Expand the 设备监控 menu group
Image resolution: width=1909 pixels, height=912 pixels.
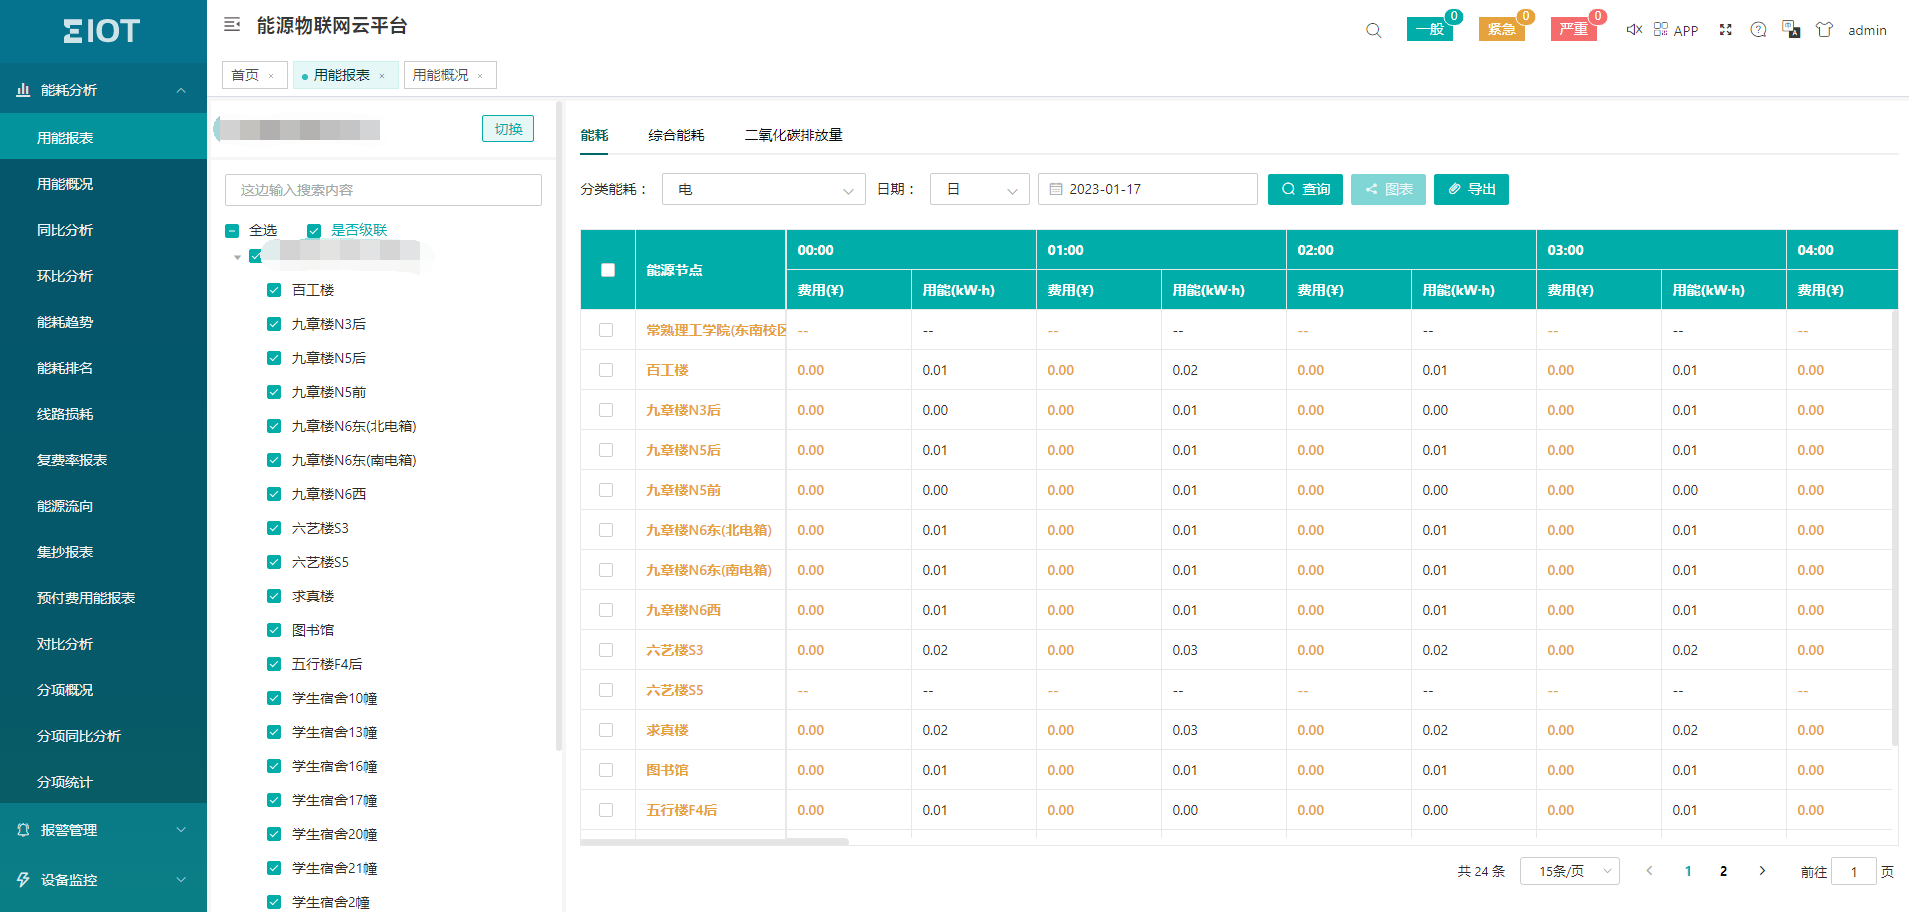click(x=181, y=880)
